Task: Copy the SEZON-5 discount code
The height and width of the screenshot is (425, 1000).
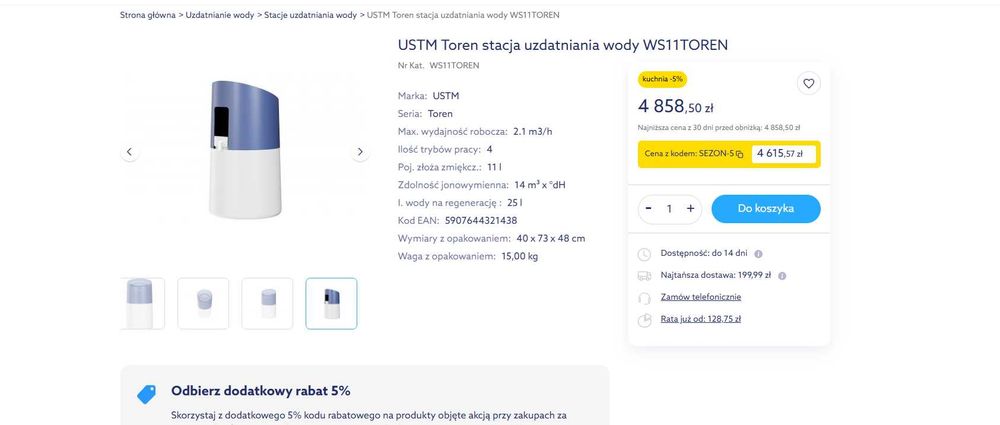Action: click(740, 154)
